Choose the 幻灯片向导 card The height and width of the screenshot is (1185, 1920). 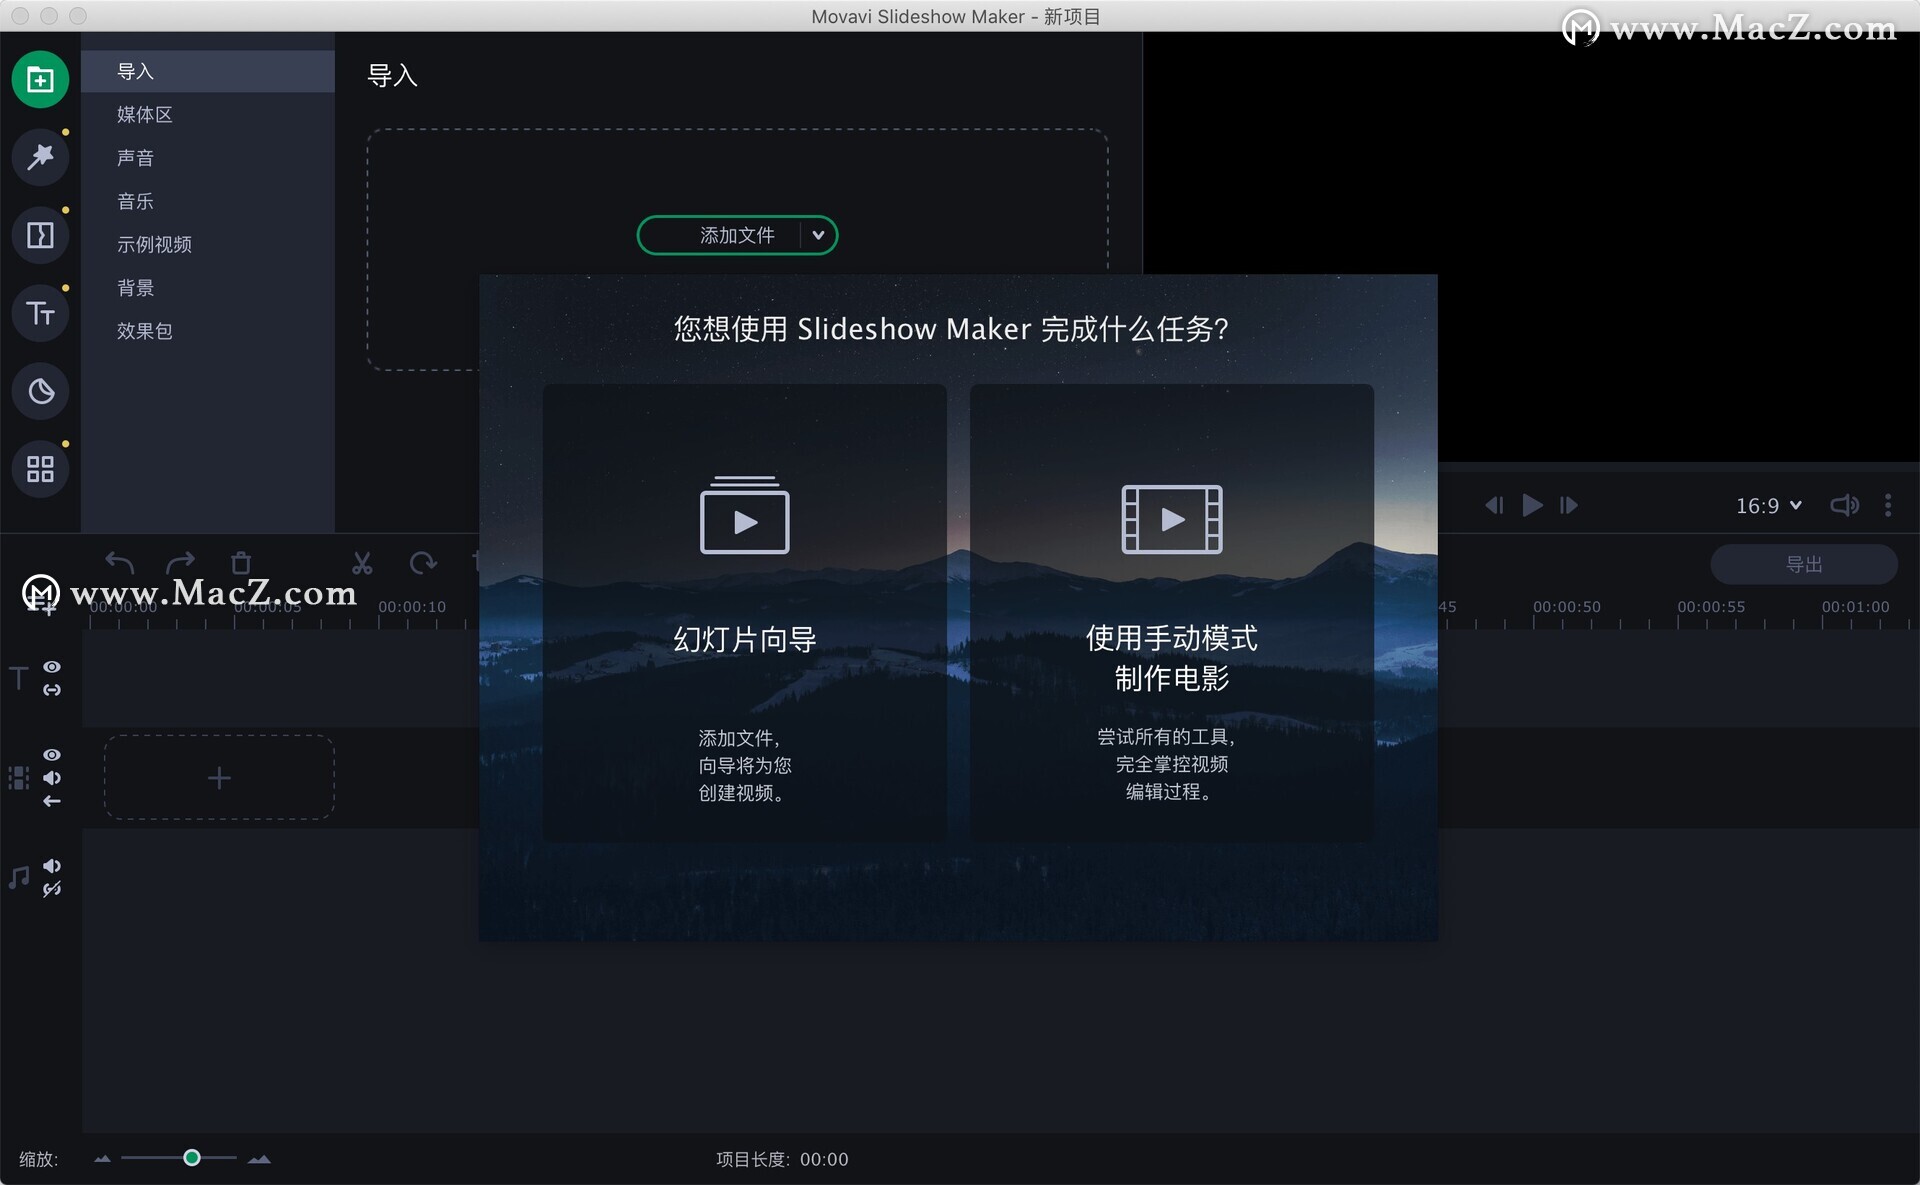pyautogui.click(x=744, y=612)
